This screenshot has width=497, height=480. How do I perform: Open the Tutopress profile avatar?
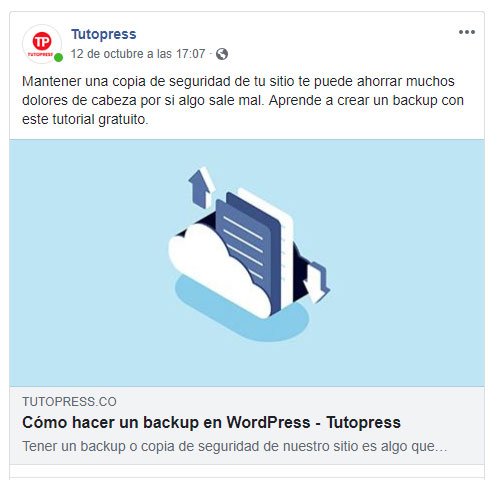click(x=42, y=44)
